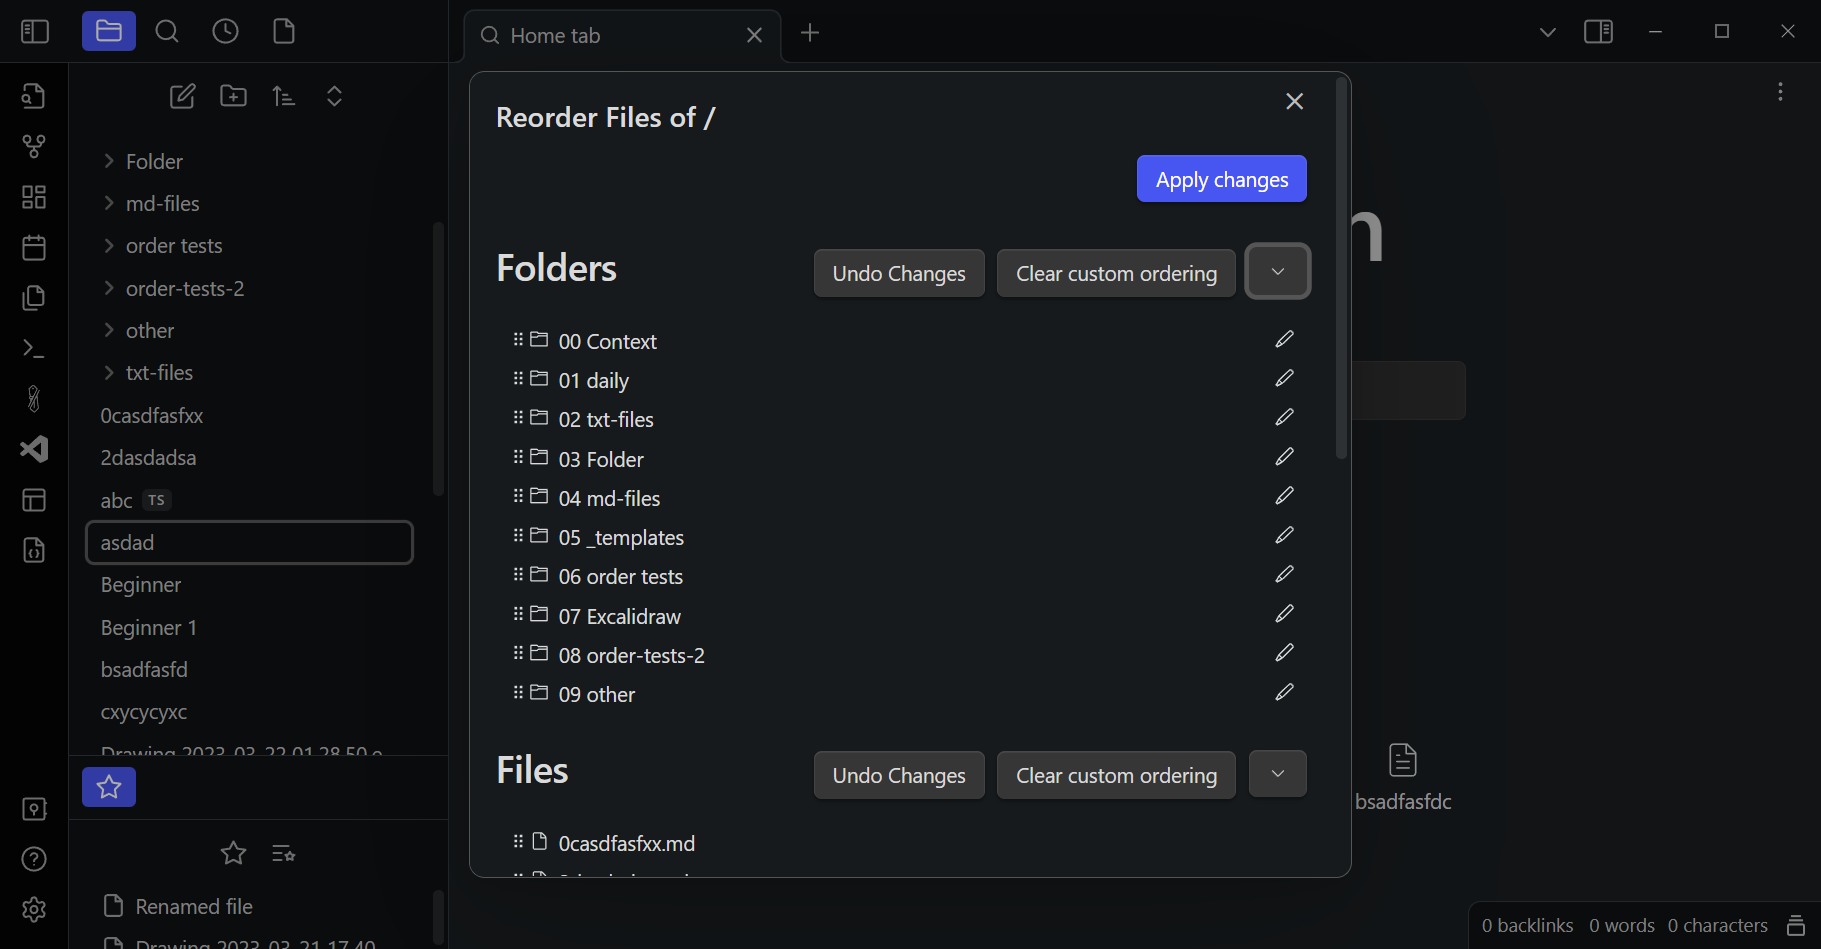Viewport: 1821px width, 949px height.
Task: Expand the order-tests-2 folder
Action: pyautogui.click(x=109, y=289)
